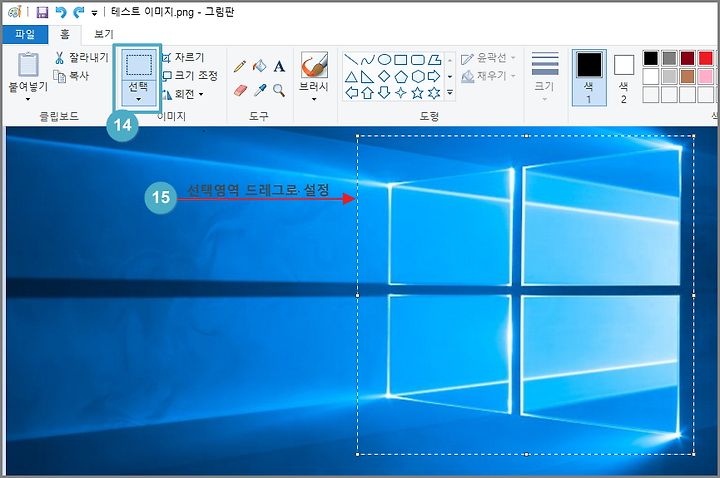Pick the curve shape
This screenshot has width=720, height=478.
coord(367,60)
